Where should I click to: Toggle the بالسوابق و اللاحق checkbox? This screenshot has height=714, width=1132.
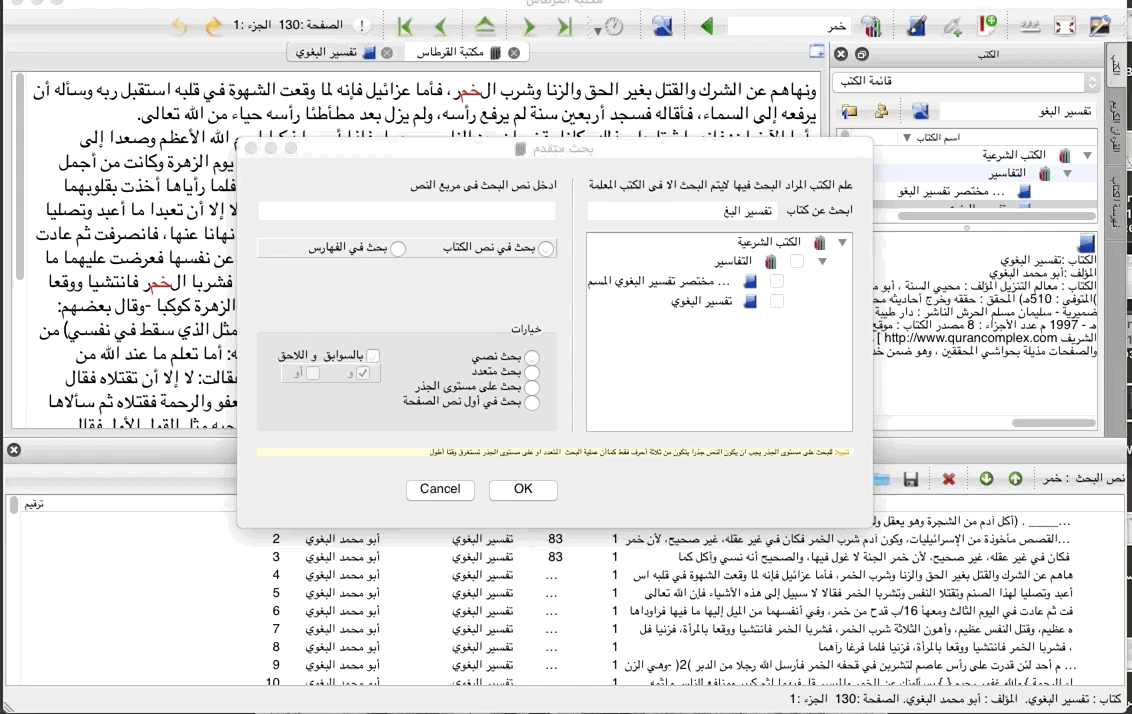point(373,356)
